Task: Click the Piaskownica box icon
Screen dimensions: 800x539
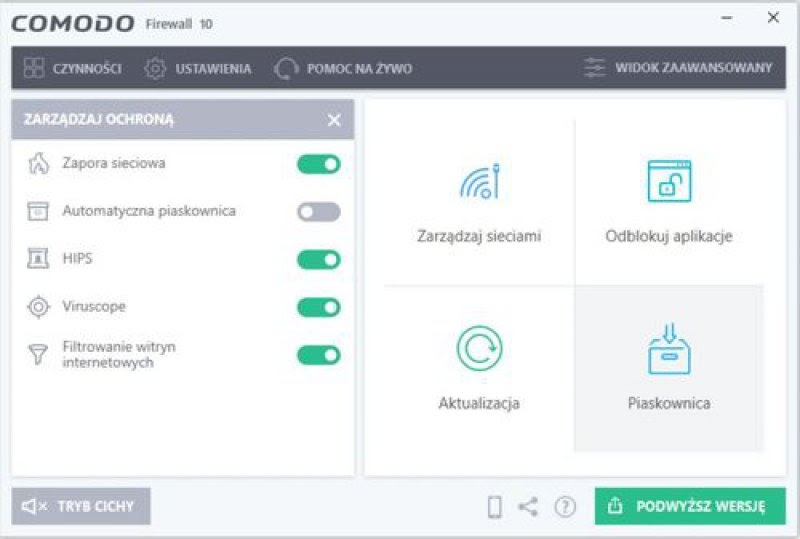Action: (669, 349)
